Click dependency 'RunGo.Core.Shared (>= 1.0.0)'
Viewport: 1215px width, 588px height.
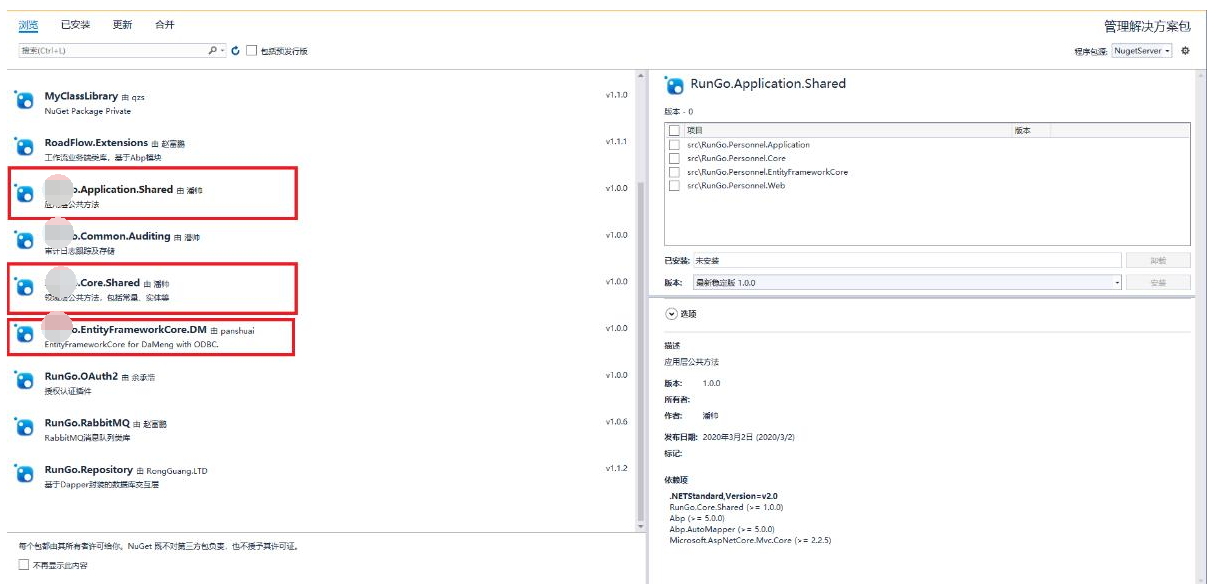[726, 507]
